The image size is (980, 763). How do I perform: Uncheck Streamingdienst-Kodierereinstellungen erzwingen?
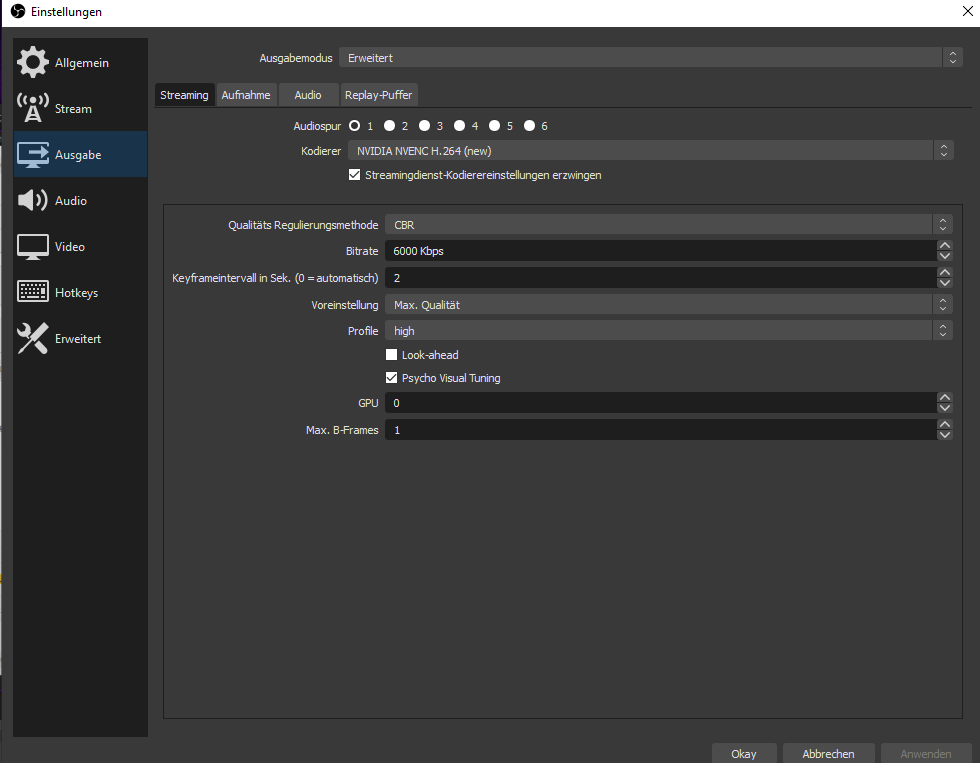(x=354, y=175)
